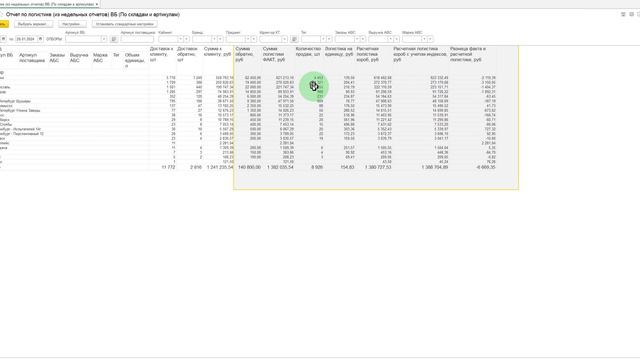Click rightmost small button of Тег filter

tap(329, 39)
